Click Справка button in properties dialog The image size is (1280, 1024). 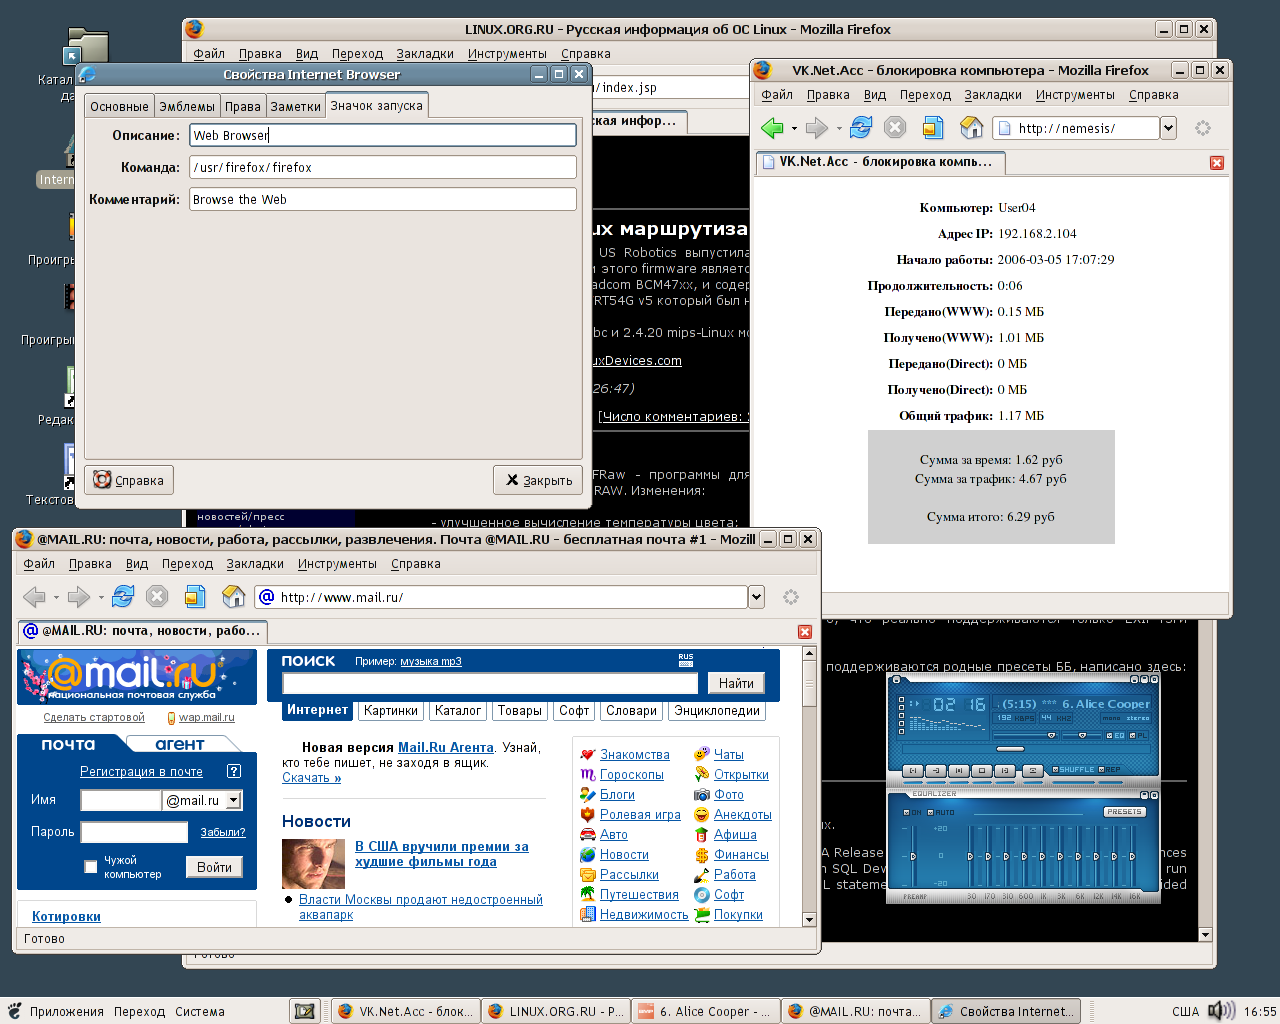129,480
